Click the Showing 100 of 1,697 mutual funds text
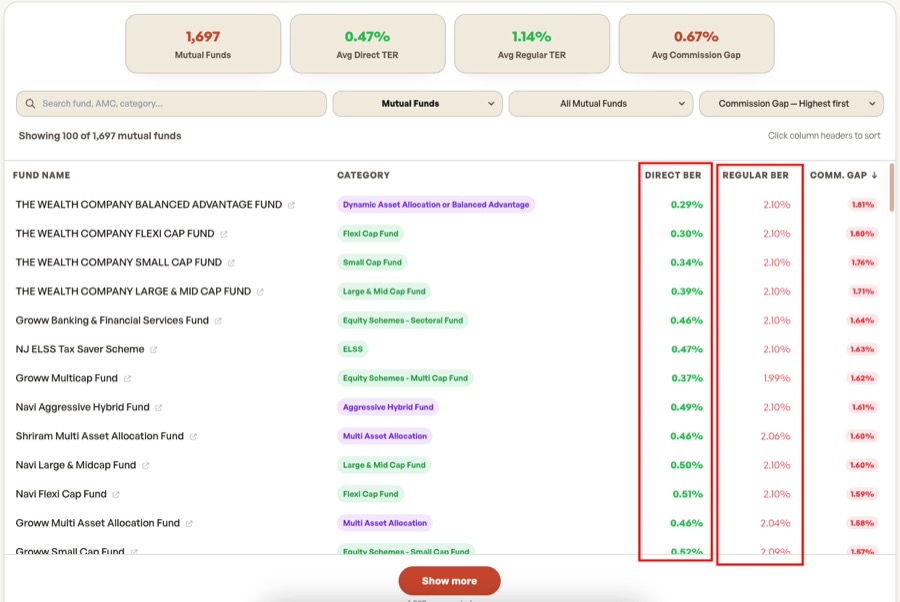This screenshot has height=602, width=900. tap(100, 136)
